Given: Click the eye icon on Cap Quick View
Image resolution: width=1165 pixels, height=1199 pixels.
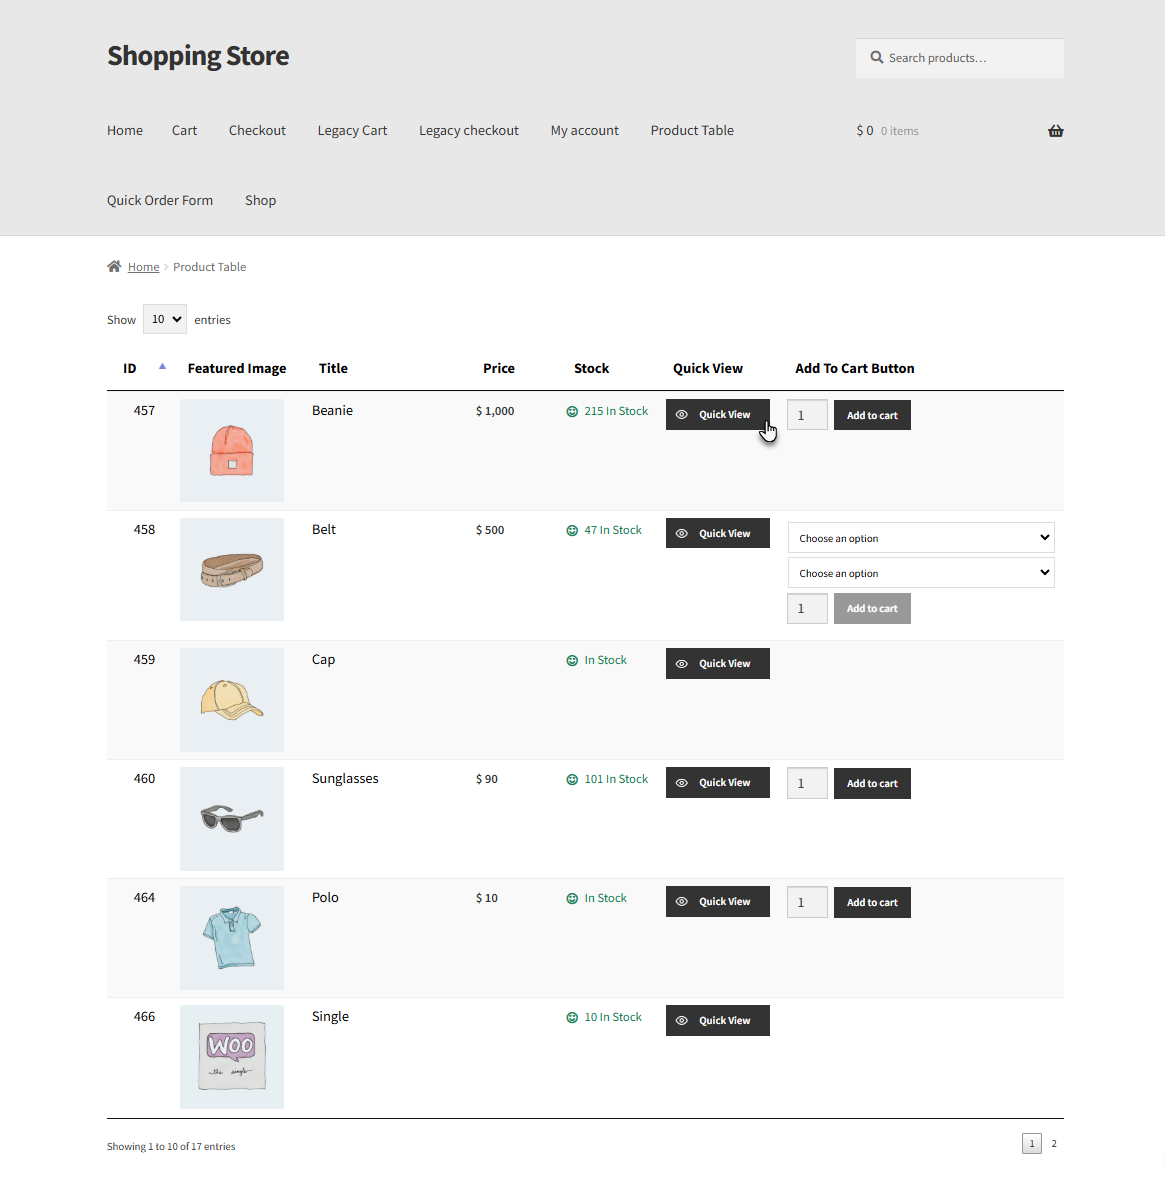Looking at the screenshot, I should [682, 664].
